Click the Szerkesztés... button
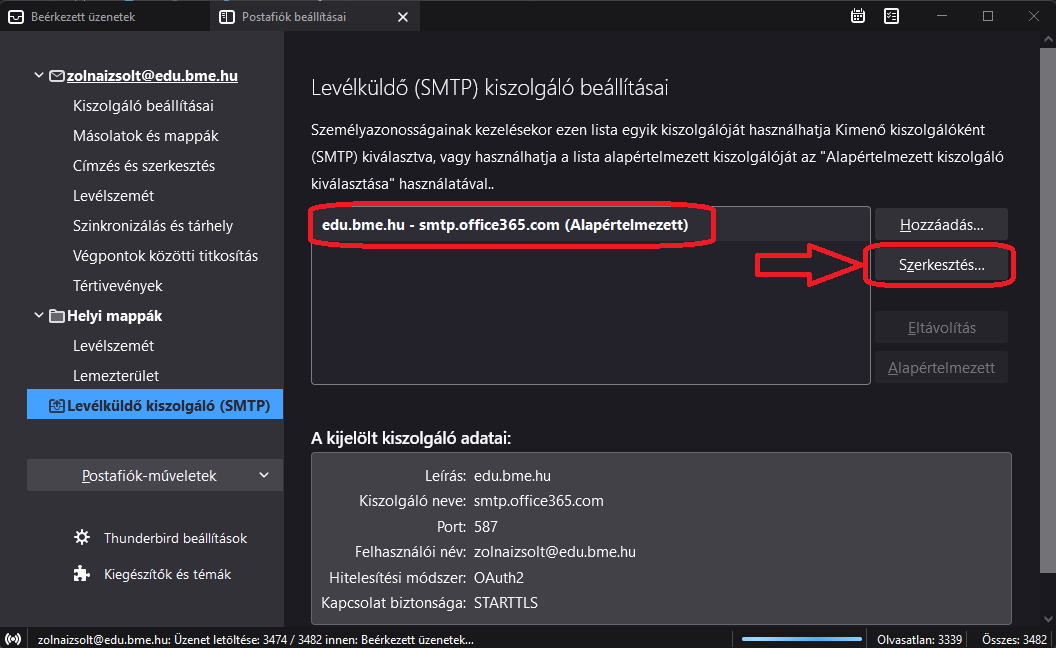 tap(942, 265)
